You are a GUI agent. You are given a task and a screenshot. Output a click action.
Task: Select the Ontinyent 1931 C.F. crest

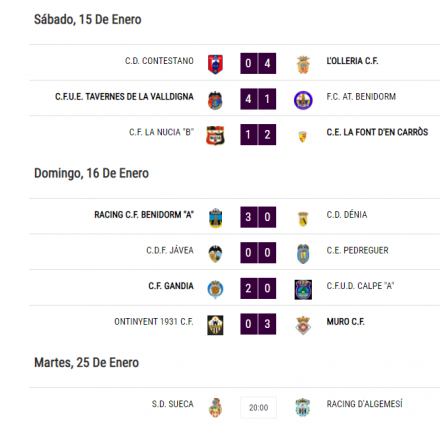(215, 325)
